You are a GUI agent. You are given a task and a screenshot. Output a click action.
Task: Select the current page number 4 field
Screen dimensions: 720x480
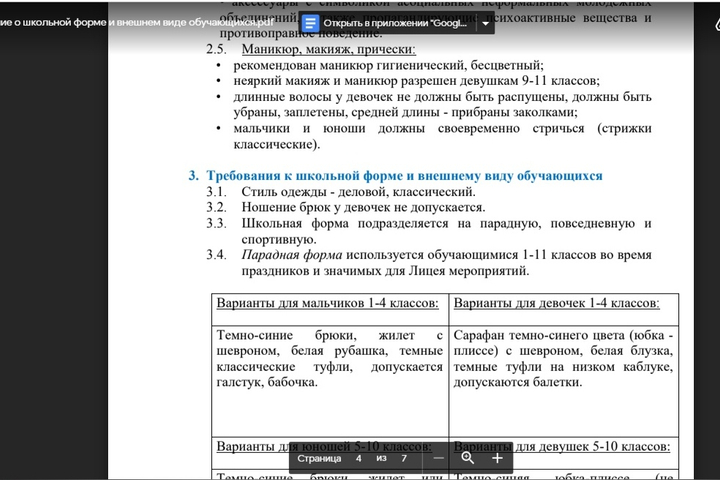[358, 458]
